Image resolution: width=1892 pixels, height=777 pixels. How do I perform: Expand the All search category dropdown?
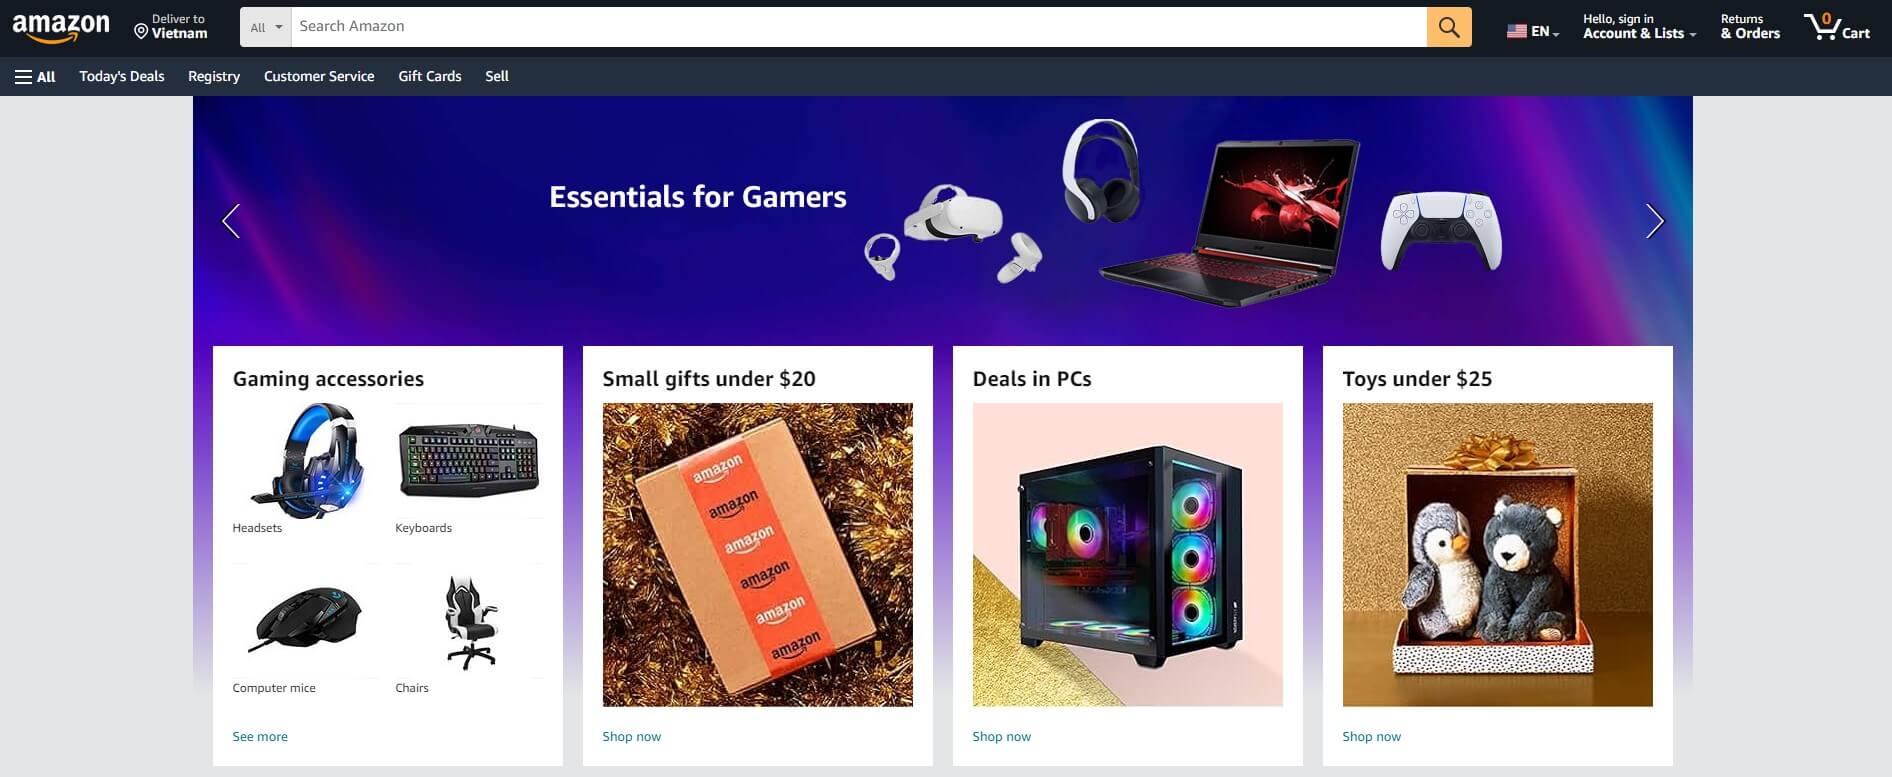(266, 27)
